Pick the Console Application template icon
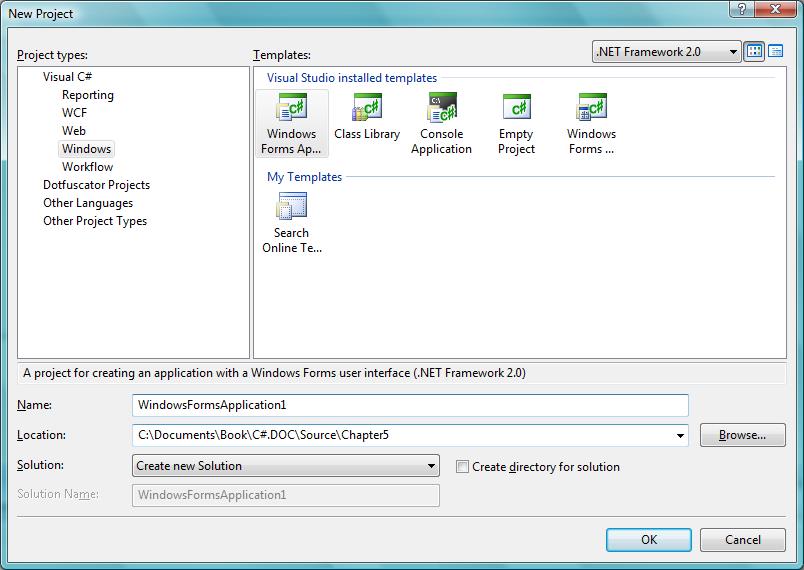The image size is (804, 570). point(441,108)
